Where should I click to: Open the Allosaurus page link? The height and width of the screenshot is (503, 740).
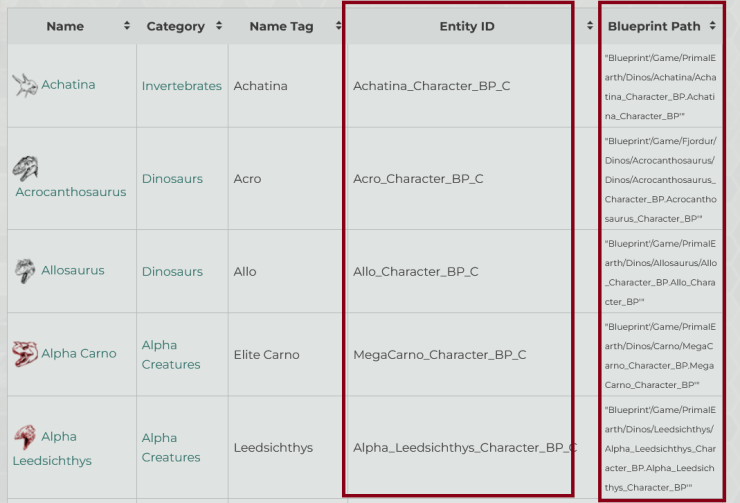tap(72, 270)
